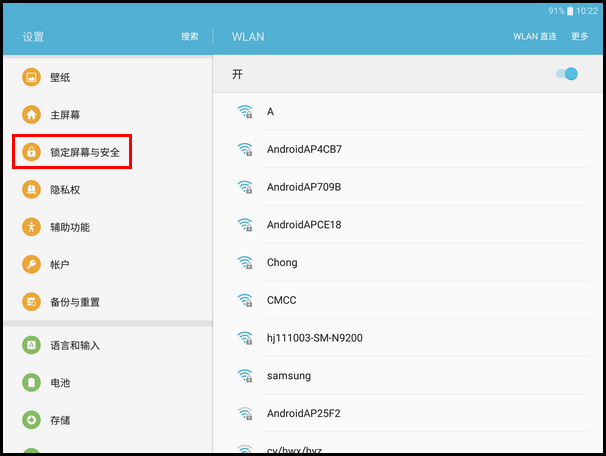Tap the 帐户 key icon
The width and height of the screenshot is (606, 456).
click(31, 264)
